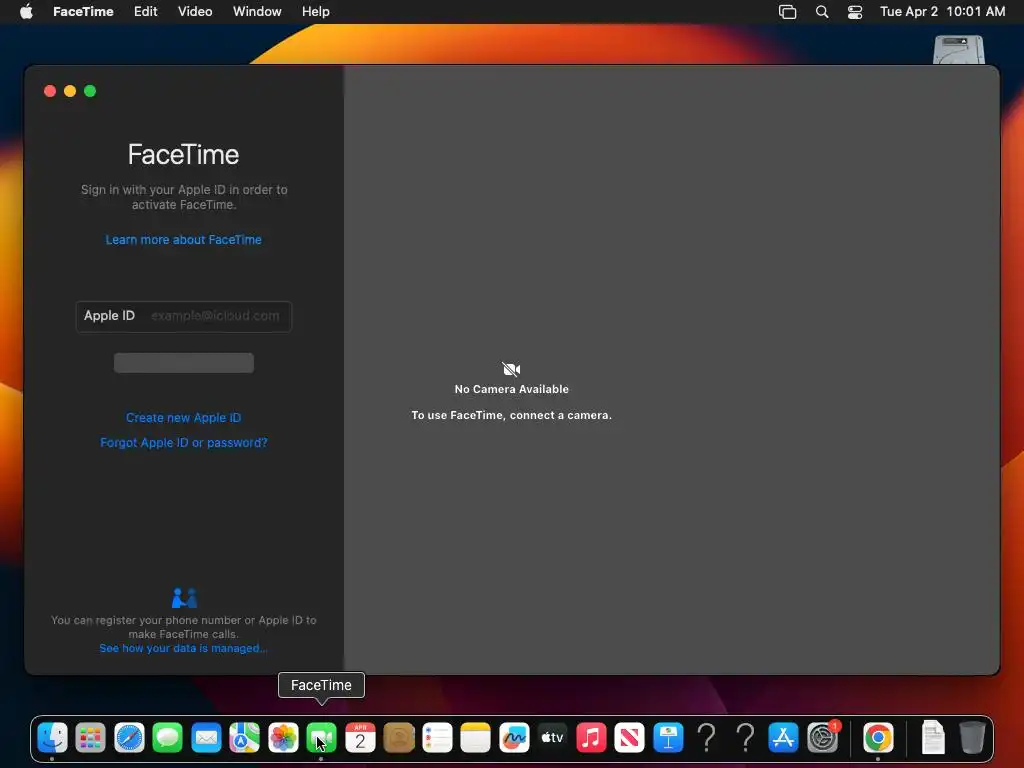1024x768 pixels.
Task: Open the FaceTime menu
Action: click(83, 12)
